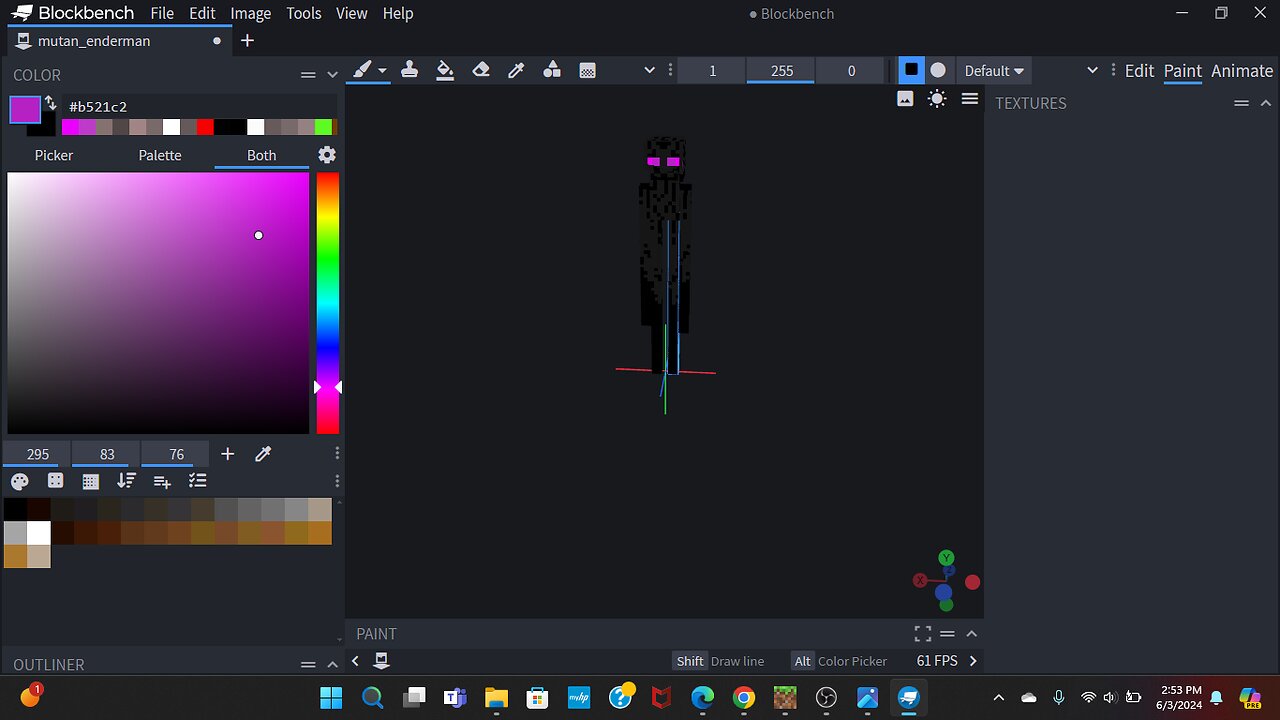Collapse the Paint panel
The width and height of the screenshot is (1280, 720).
tap(971, 633)
